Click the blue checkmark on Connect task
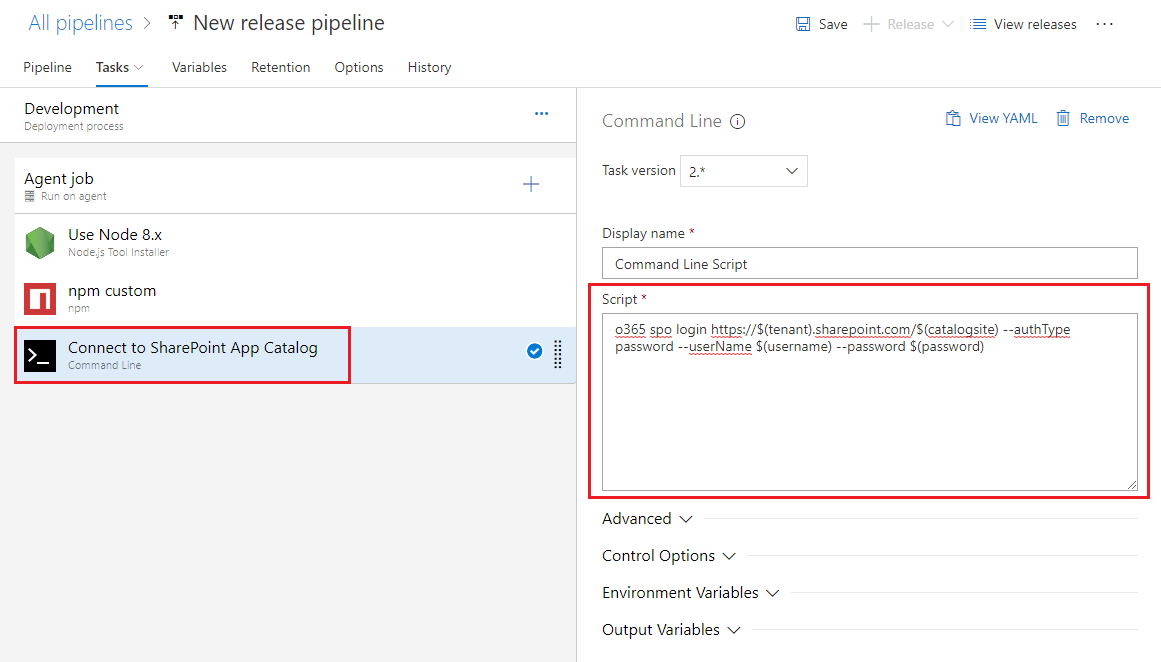1161x662 pixels. click(x=534, y=351)
